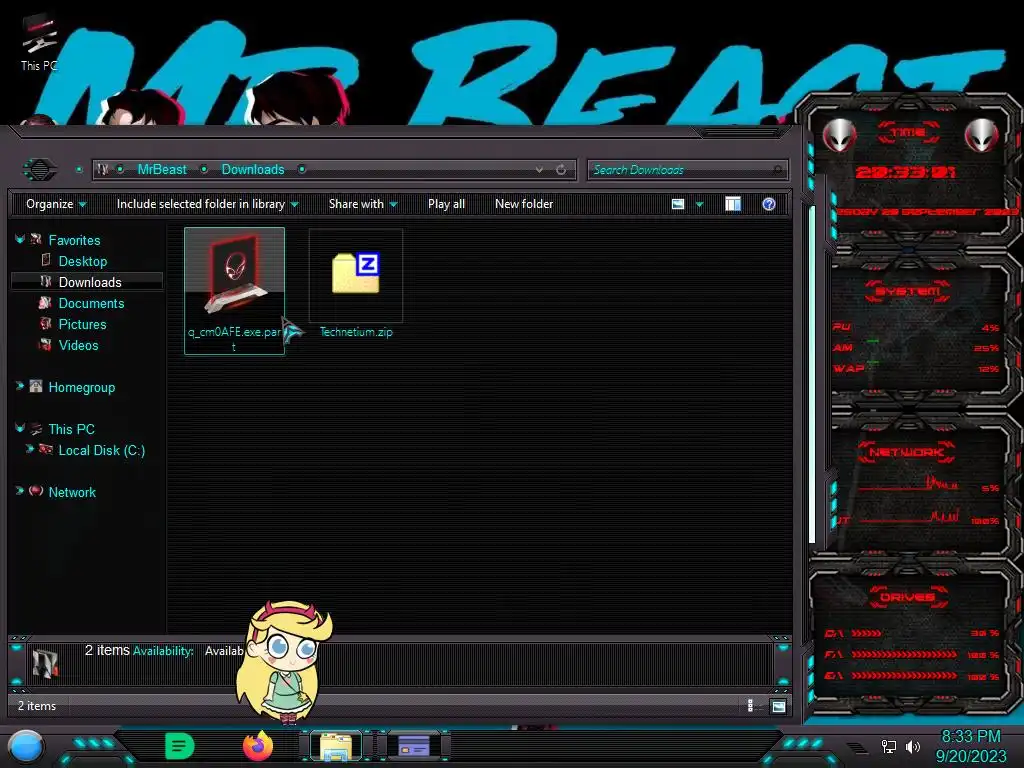The image size is (1024, 768).
Task: Click the Pictures icon in the sidebar
Action: [45, 323]
